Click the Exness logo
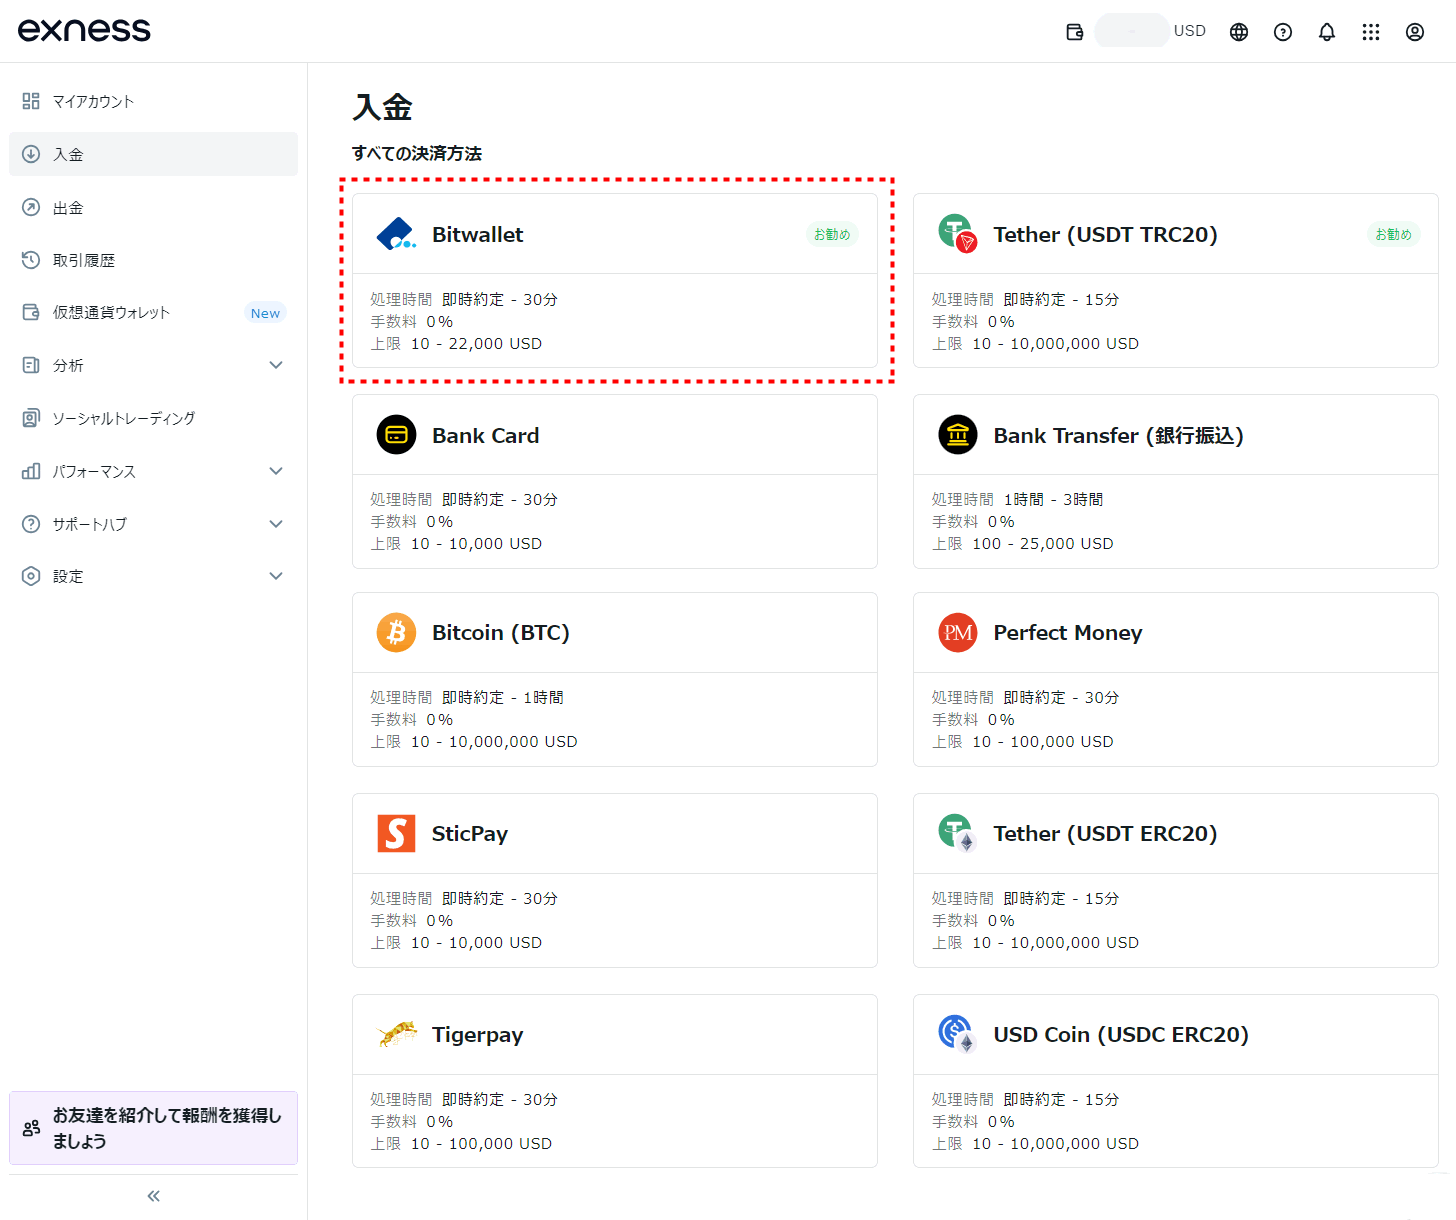Viewport: 1456px width, 1220px height. [x=84, y=30]
